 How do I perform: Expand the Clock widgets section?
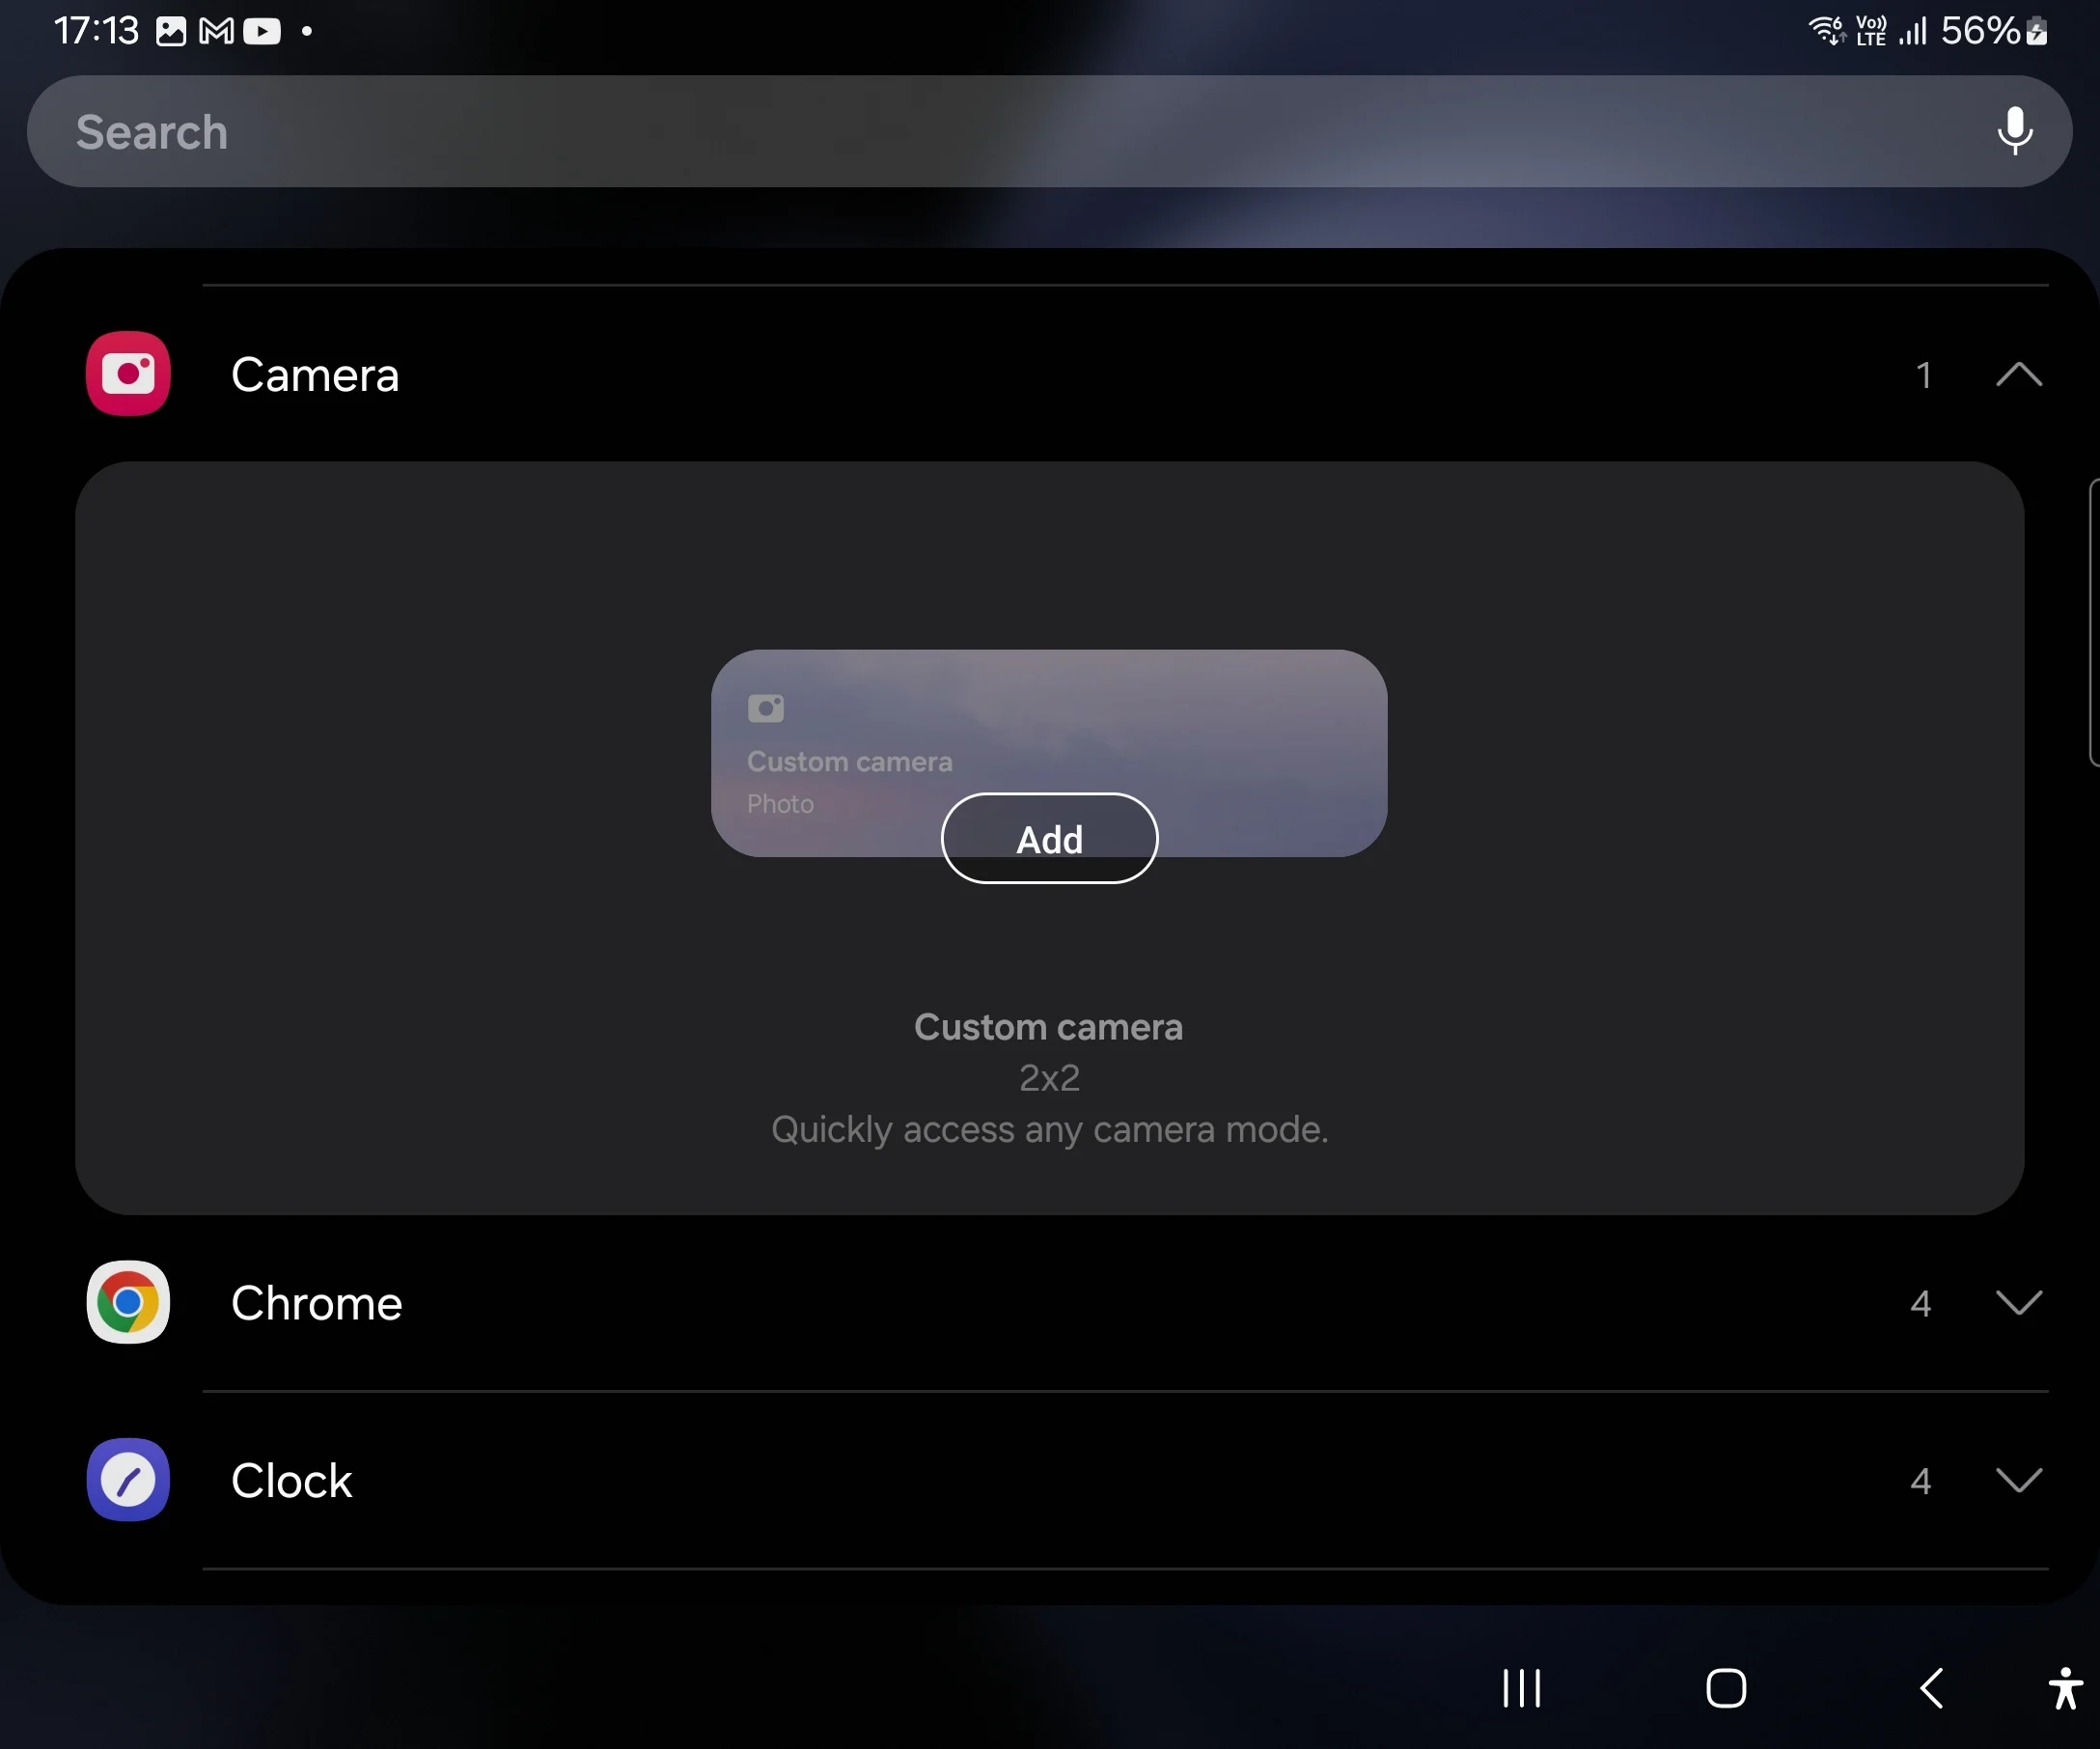[x=2016, y=1481]
